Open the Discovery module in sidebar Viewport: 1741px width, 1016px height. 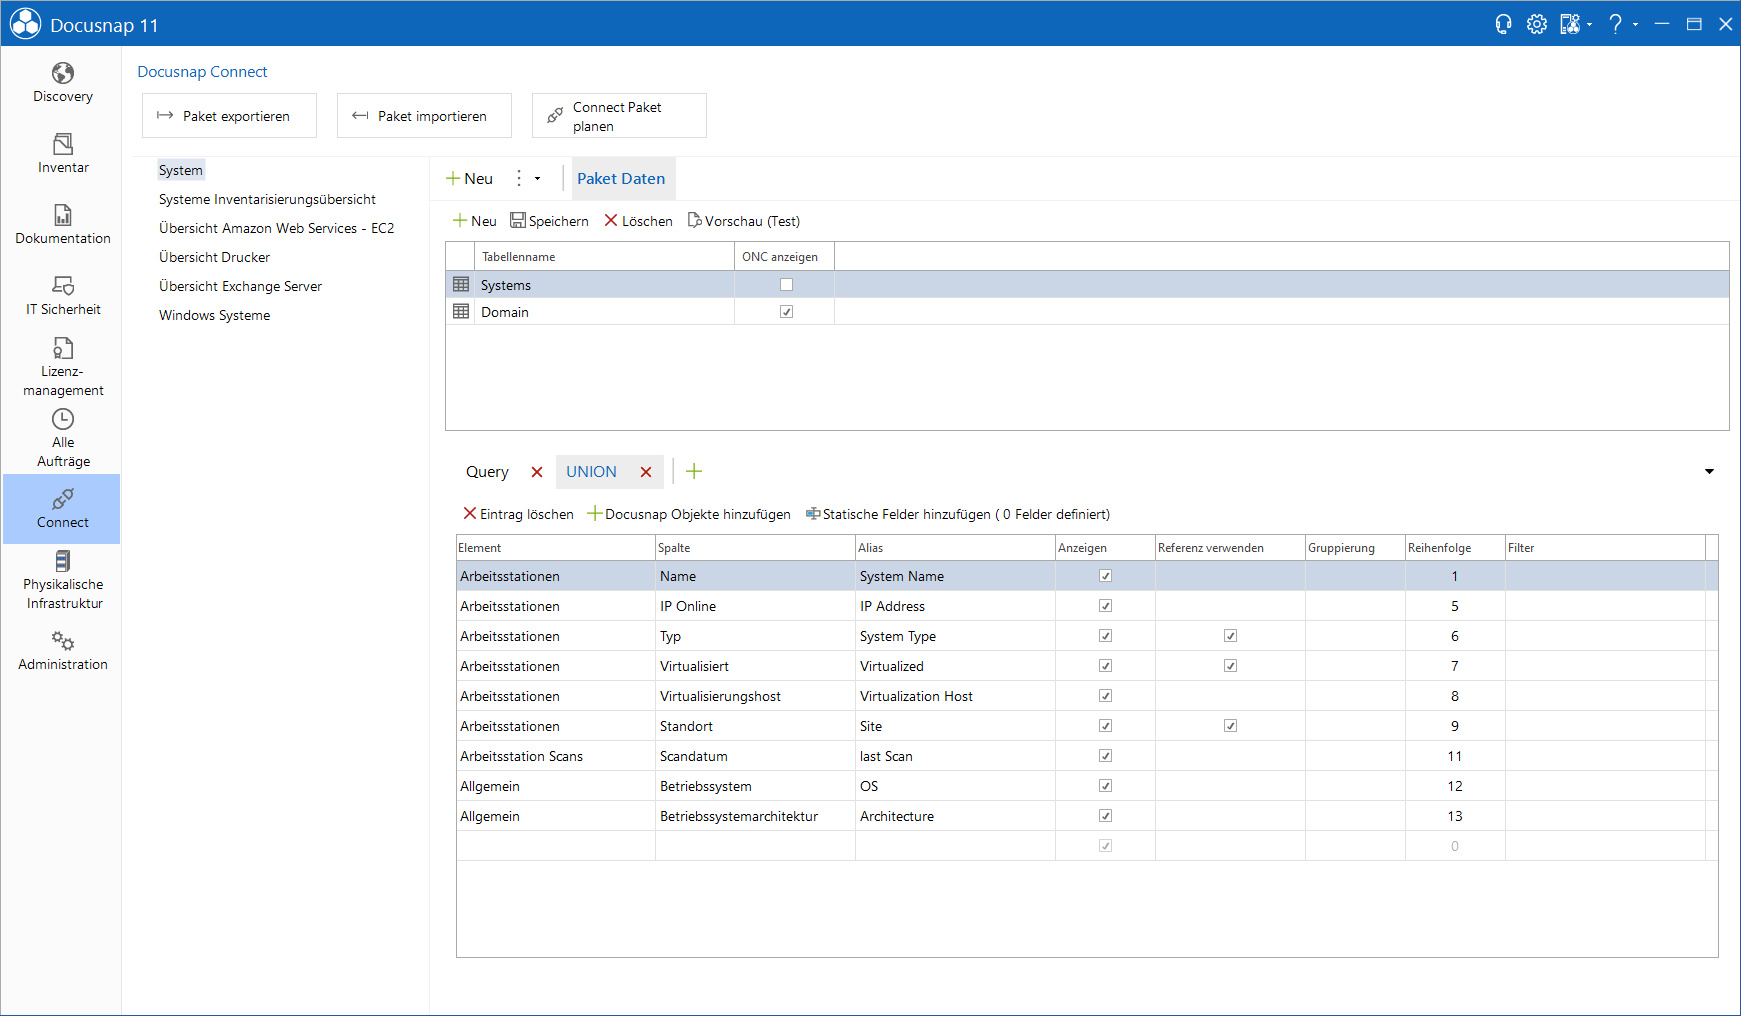point(62,83)
